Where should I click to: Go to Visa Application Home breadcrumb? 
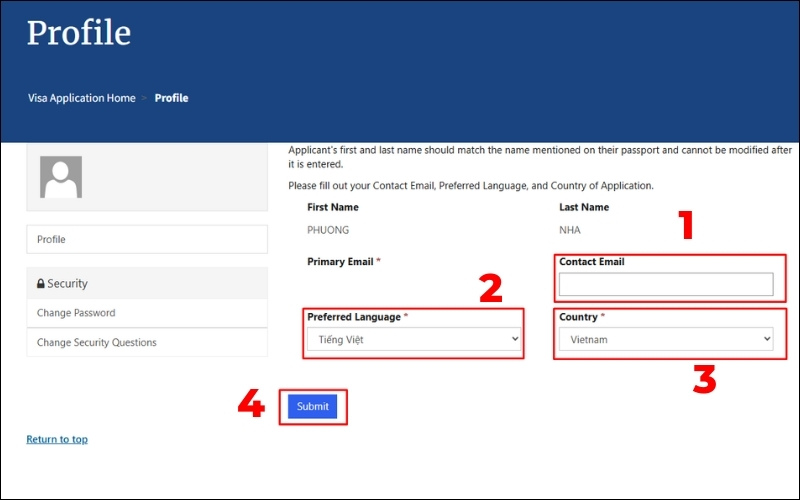[81, 98]
